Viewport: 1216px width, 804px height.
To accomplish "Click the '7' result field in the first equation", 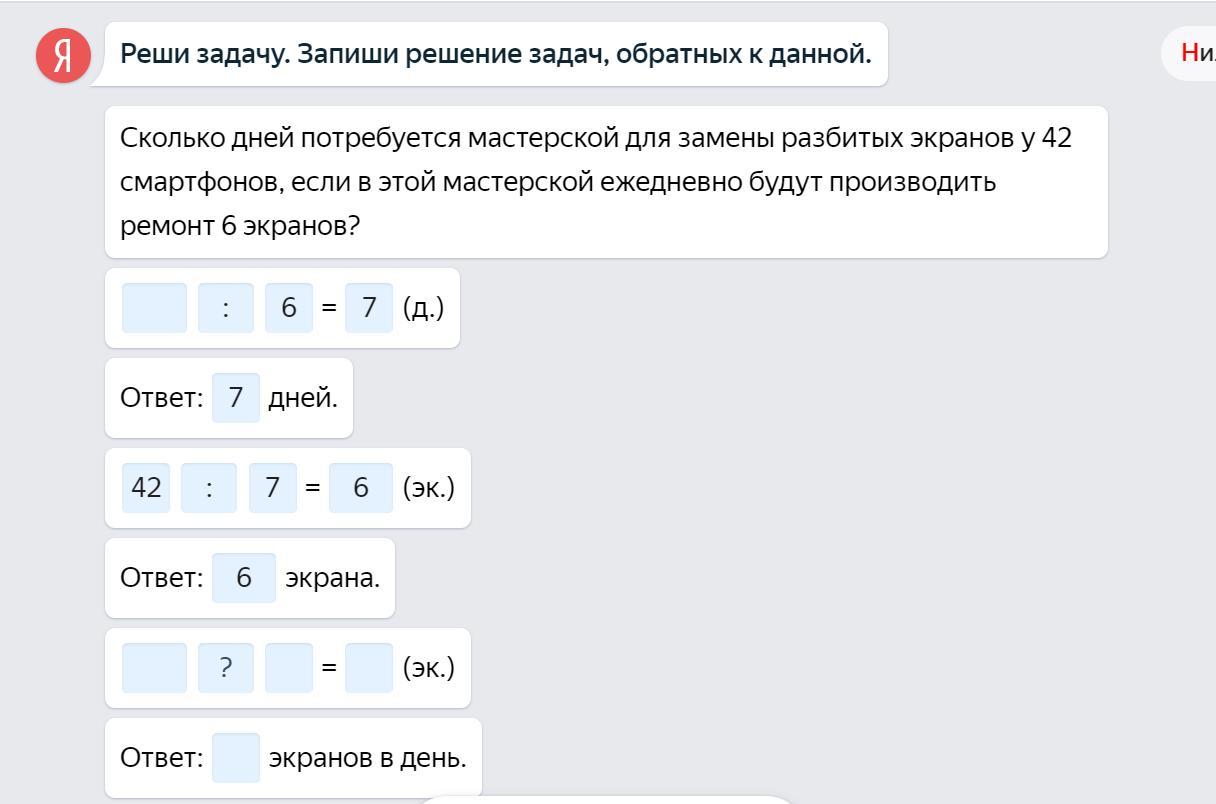I will [369, 308].
